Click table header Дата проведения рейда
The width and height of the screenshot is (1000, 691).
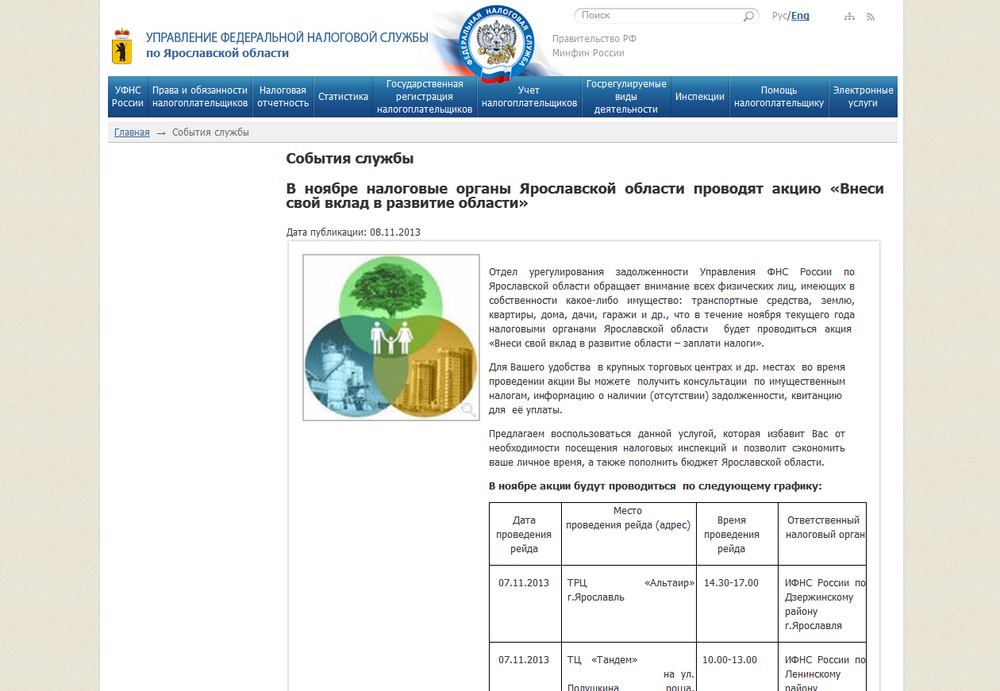coord(524,534)
